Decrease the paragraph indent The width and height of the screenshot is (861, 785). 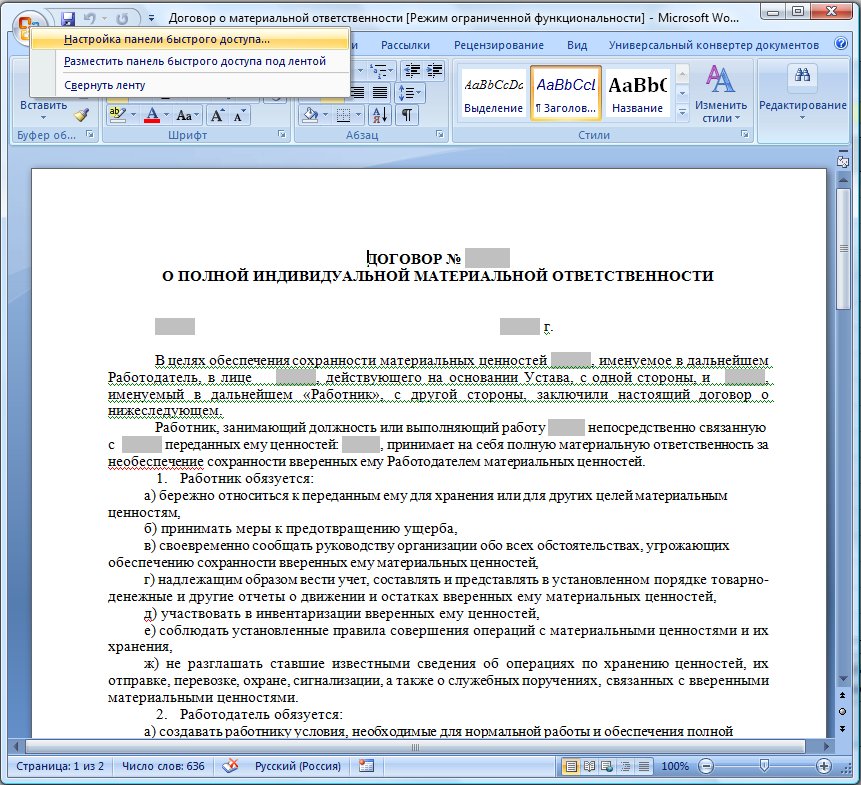[412, 70]
